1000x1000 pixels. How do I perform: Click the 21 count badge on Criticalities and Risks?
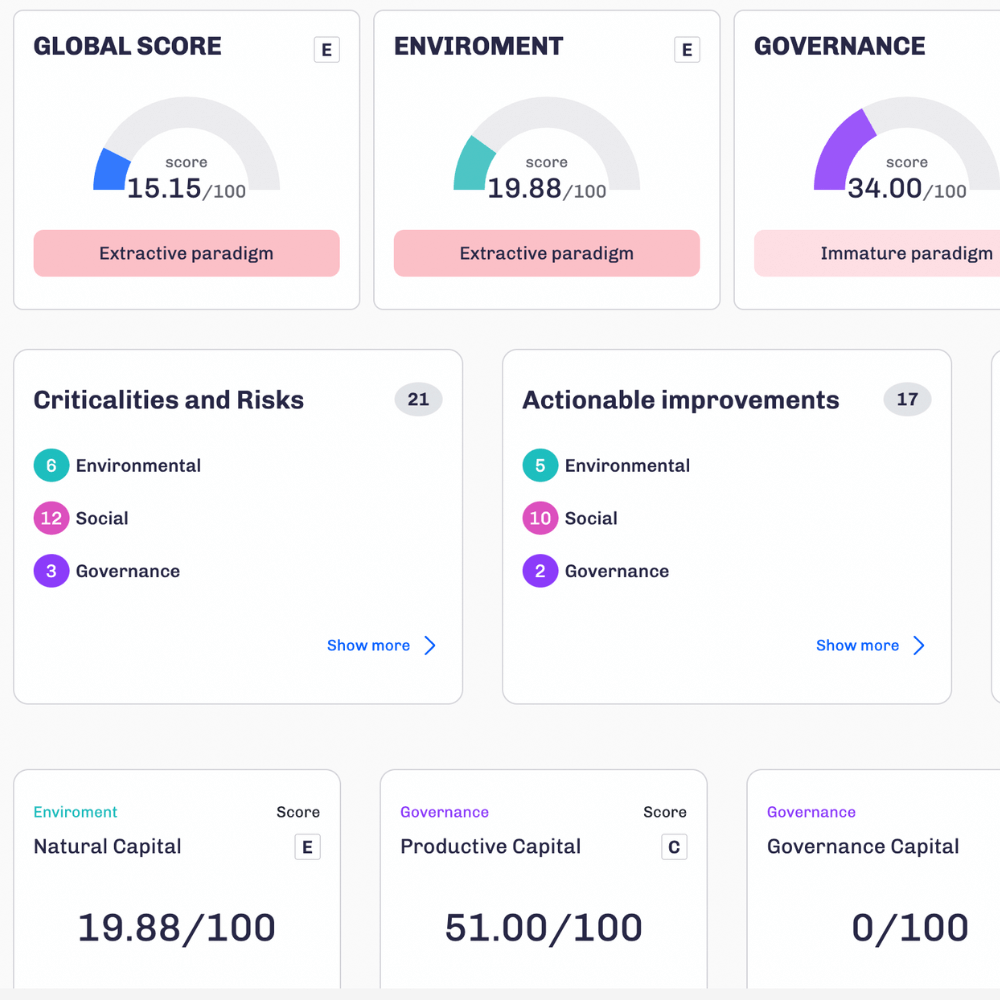tap(418, 400)
